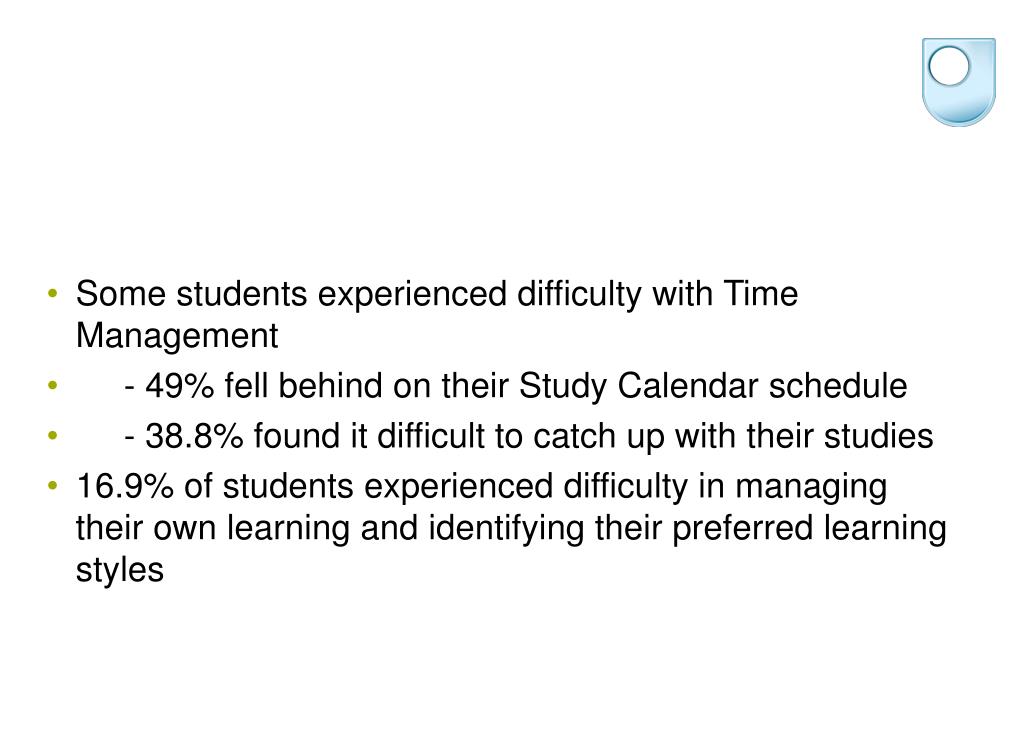This screenshot has height=740, width=1024.
Task: Click the word "managing"
Action: point(810,486)
